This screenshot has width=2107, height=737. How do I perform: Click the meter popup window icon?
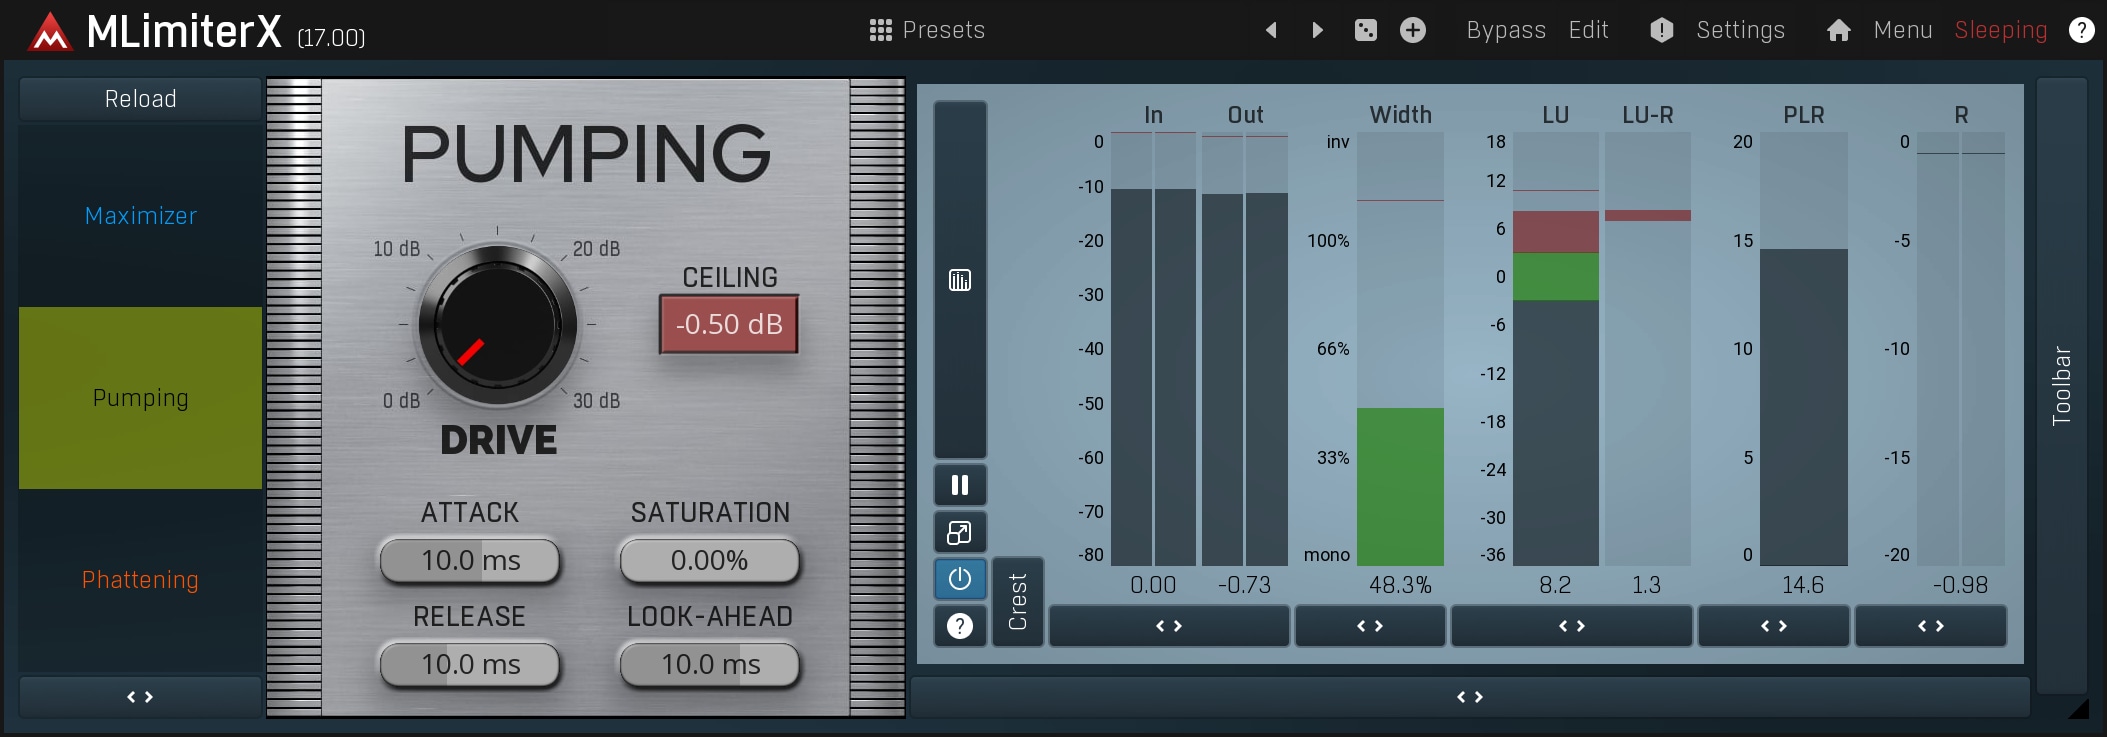click(960, 533)
